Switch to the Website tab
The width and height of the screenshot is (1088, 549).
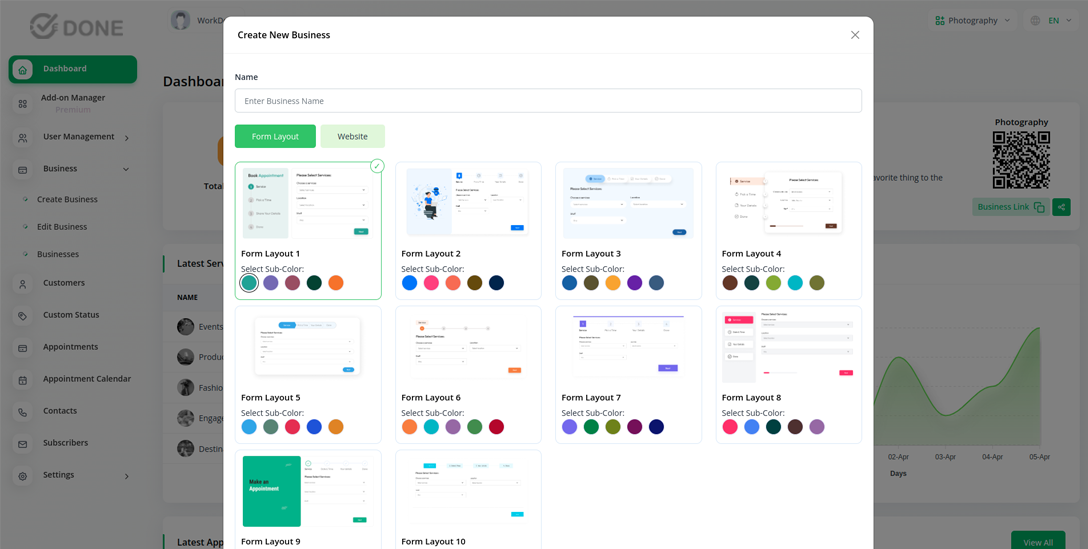[352, 137]
